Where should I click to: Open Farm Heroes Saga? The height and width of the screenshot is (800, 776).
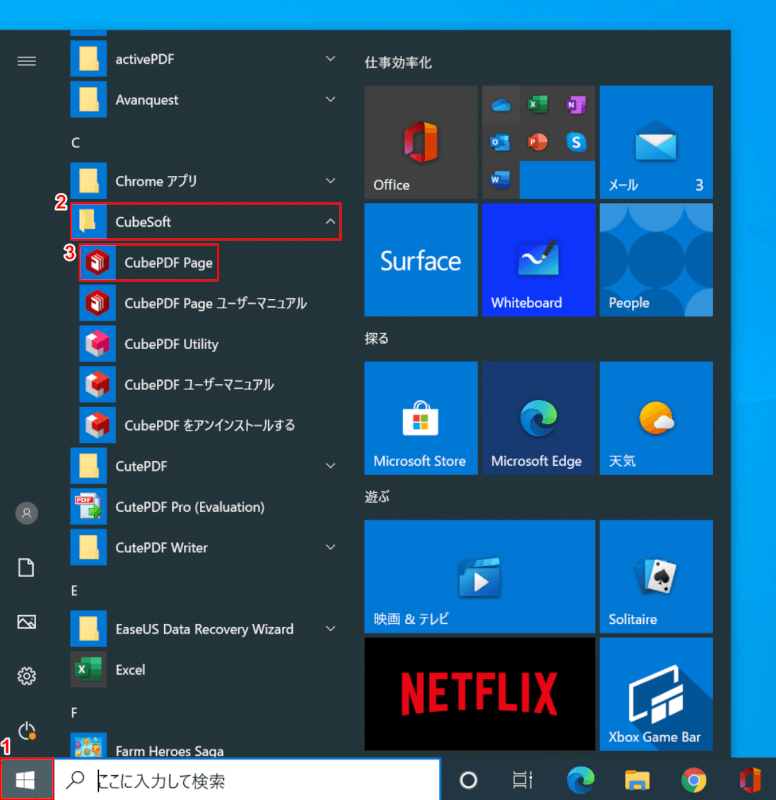coord(204,747)
